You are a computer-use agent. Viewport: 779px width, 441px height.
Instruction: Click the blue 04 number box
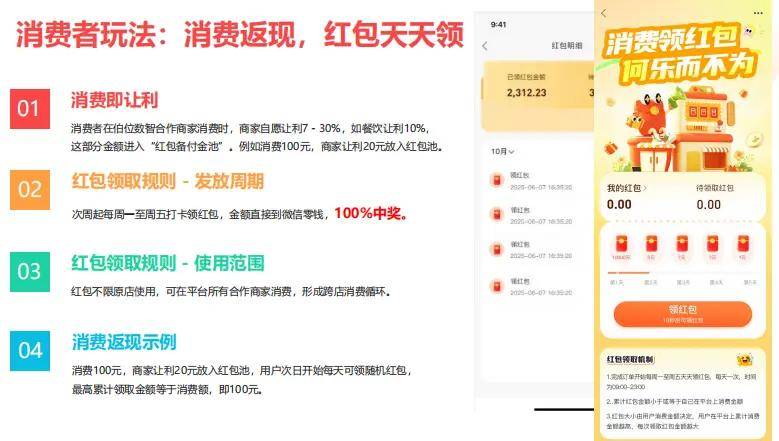[30, 350]
